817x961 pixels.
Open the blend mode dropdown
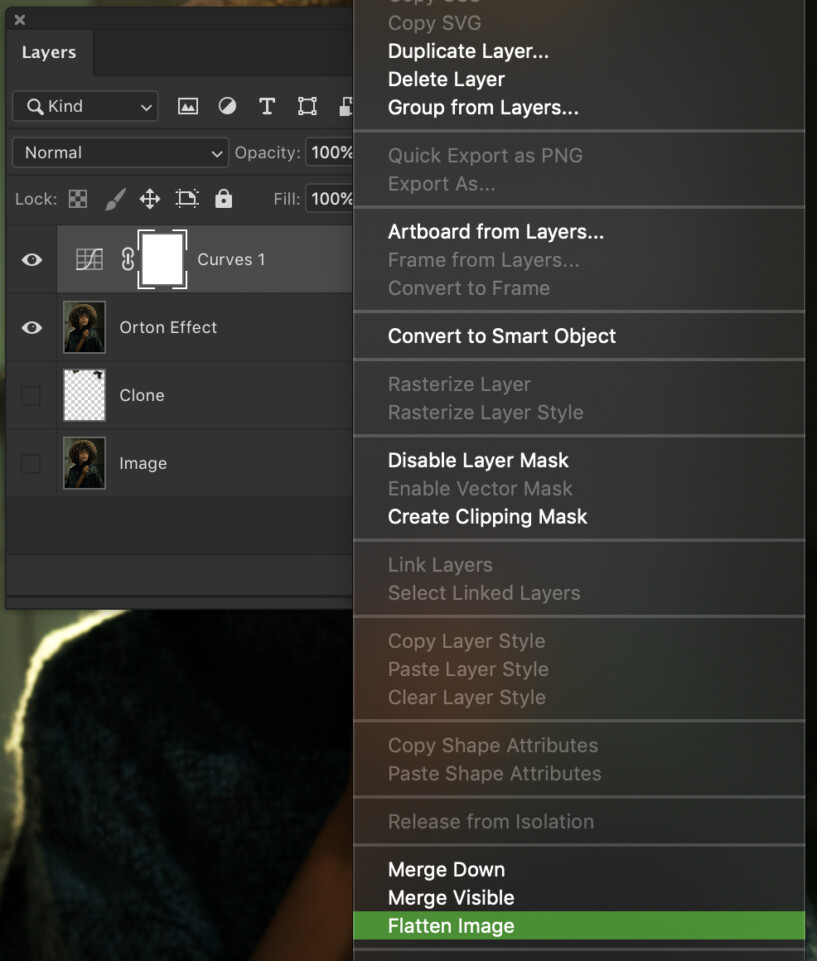pos(119,153)
